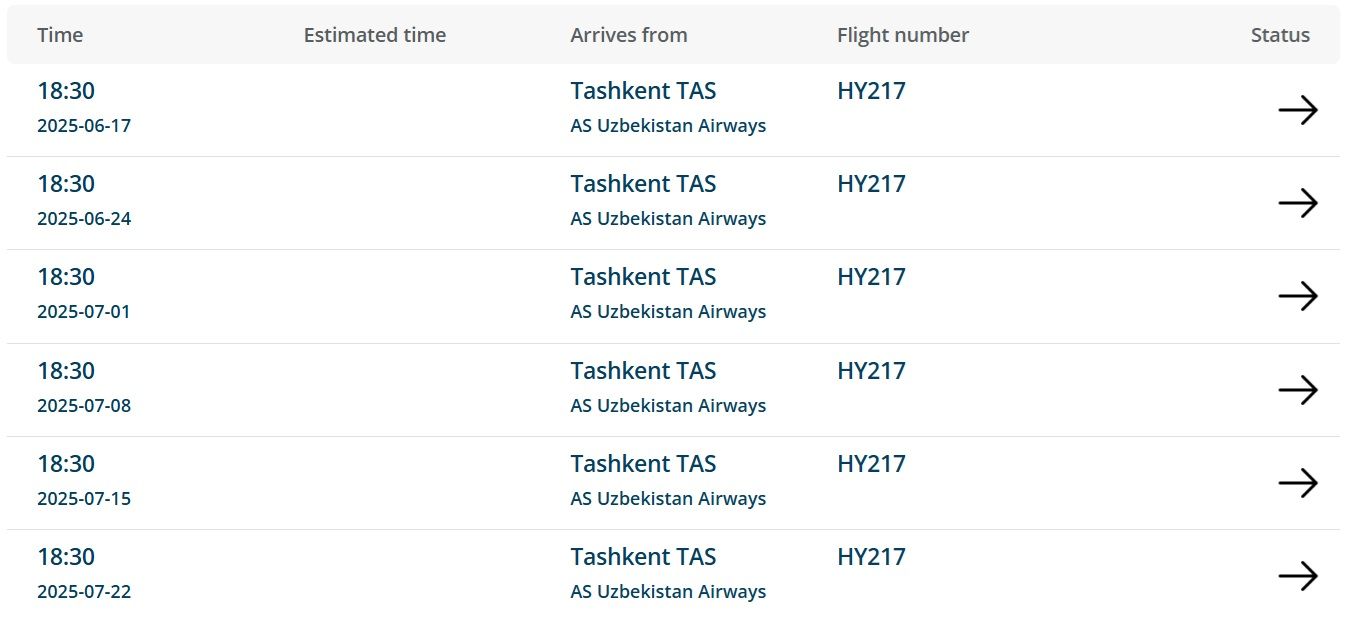This screenshot has width=1353, height=626.
Task: Click the Time column header
Action: point(60,35)
